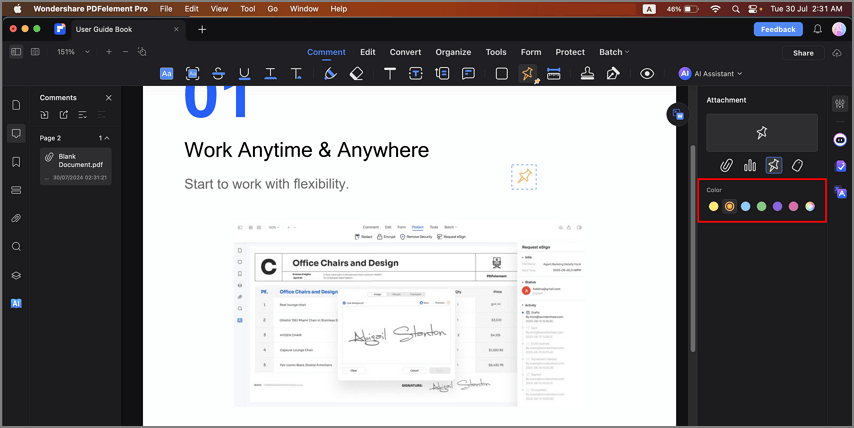Select the Area Highlight tool

192,74
